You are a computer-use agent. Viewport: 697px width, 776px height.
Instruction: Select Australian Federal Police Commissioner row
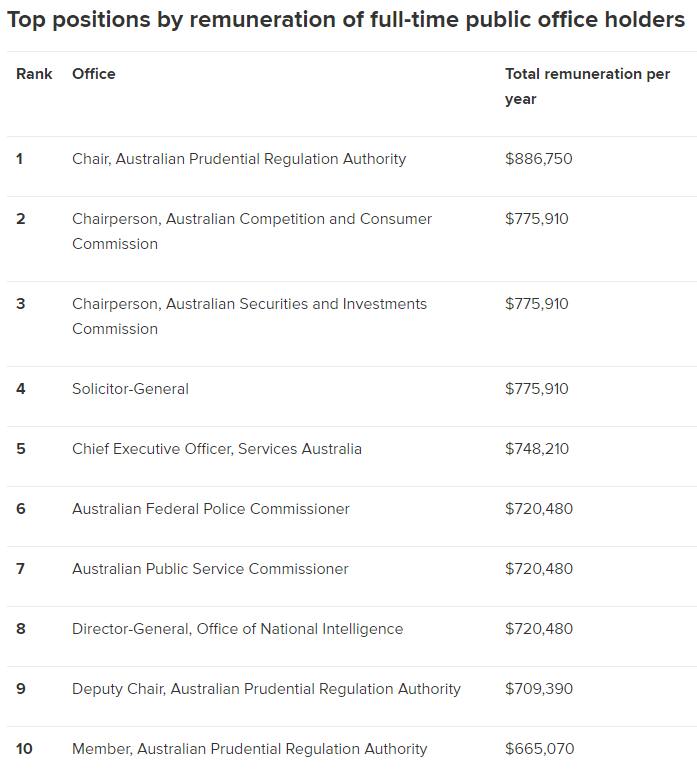tap(211, 509)
